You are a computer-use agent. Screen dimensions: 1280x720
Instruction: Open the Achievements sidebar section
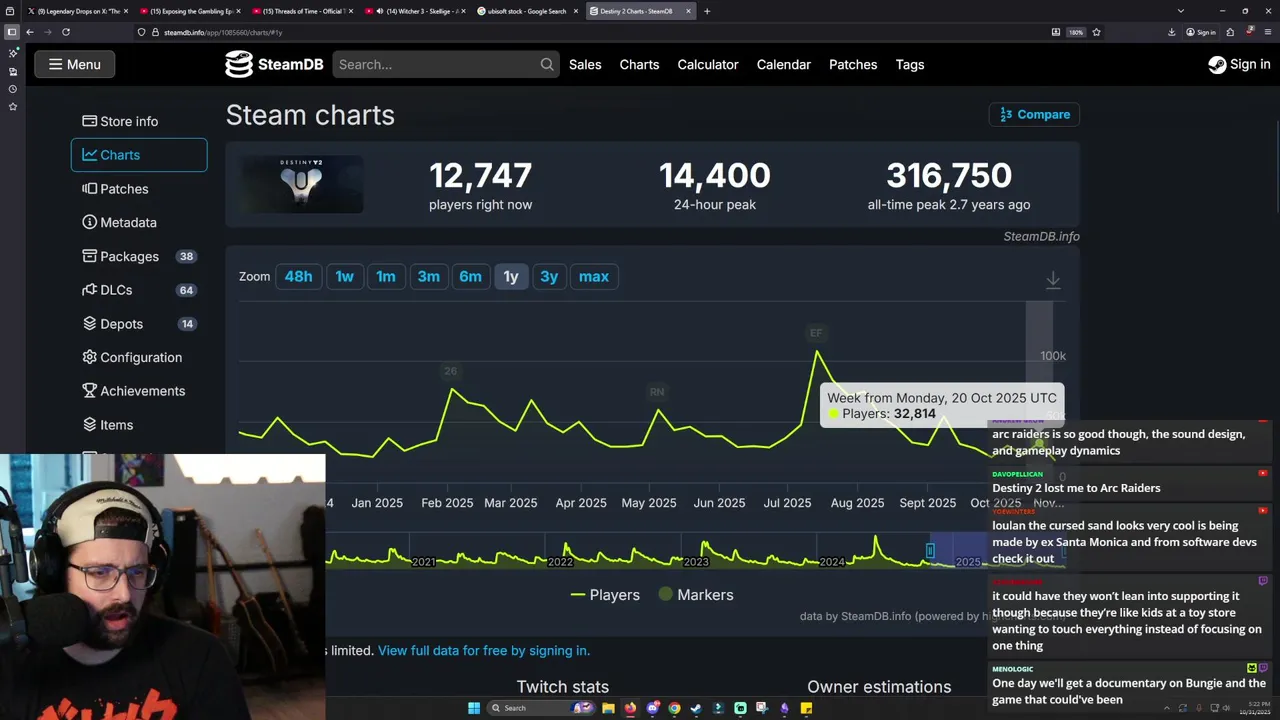133,391
